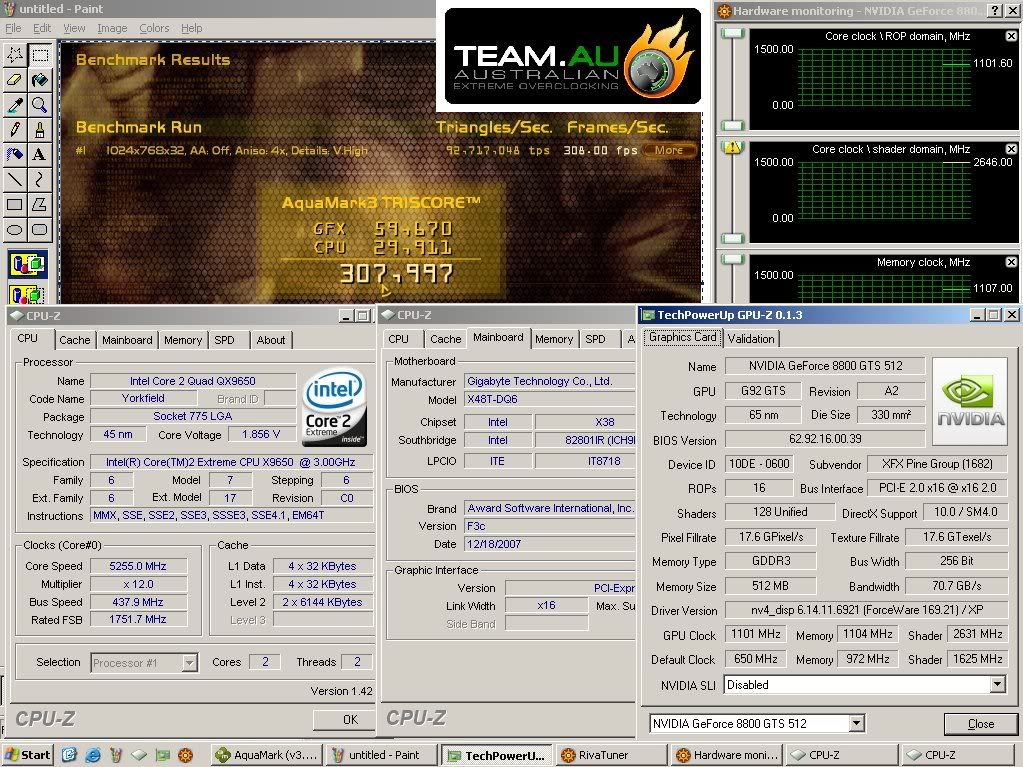The height and width of the screenshot is (767, 1023).
Task: Click the Start button
Action: tap(27, 755)
